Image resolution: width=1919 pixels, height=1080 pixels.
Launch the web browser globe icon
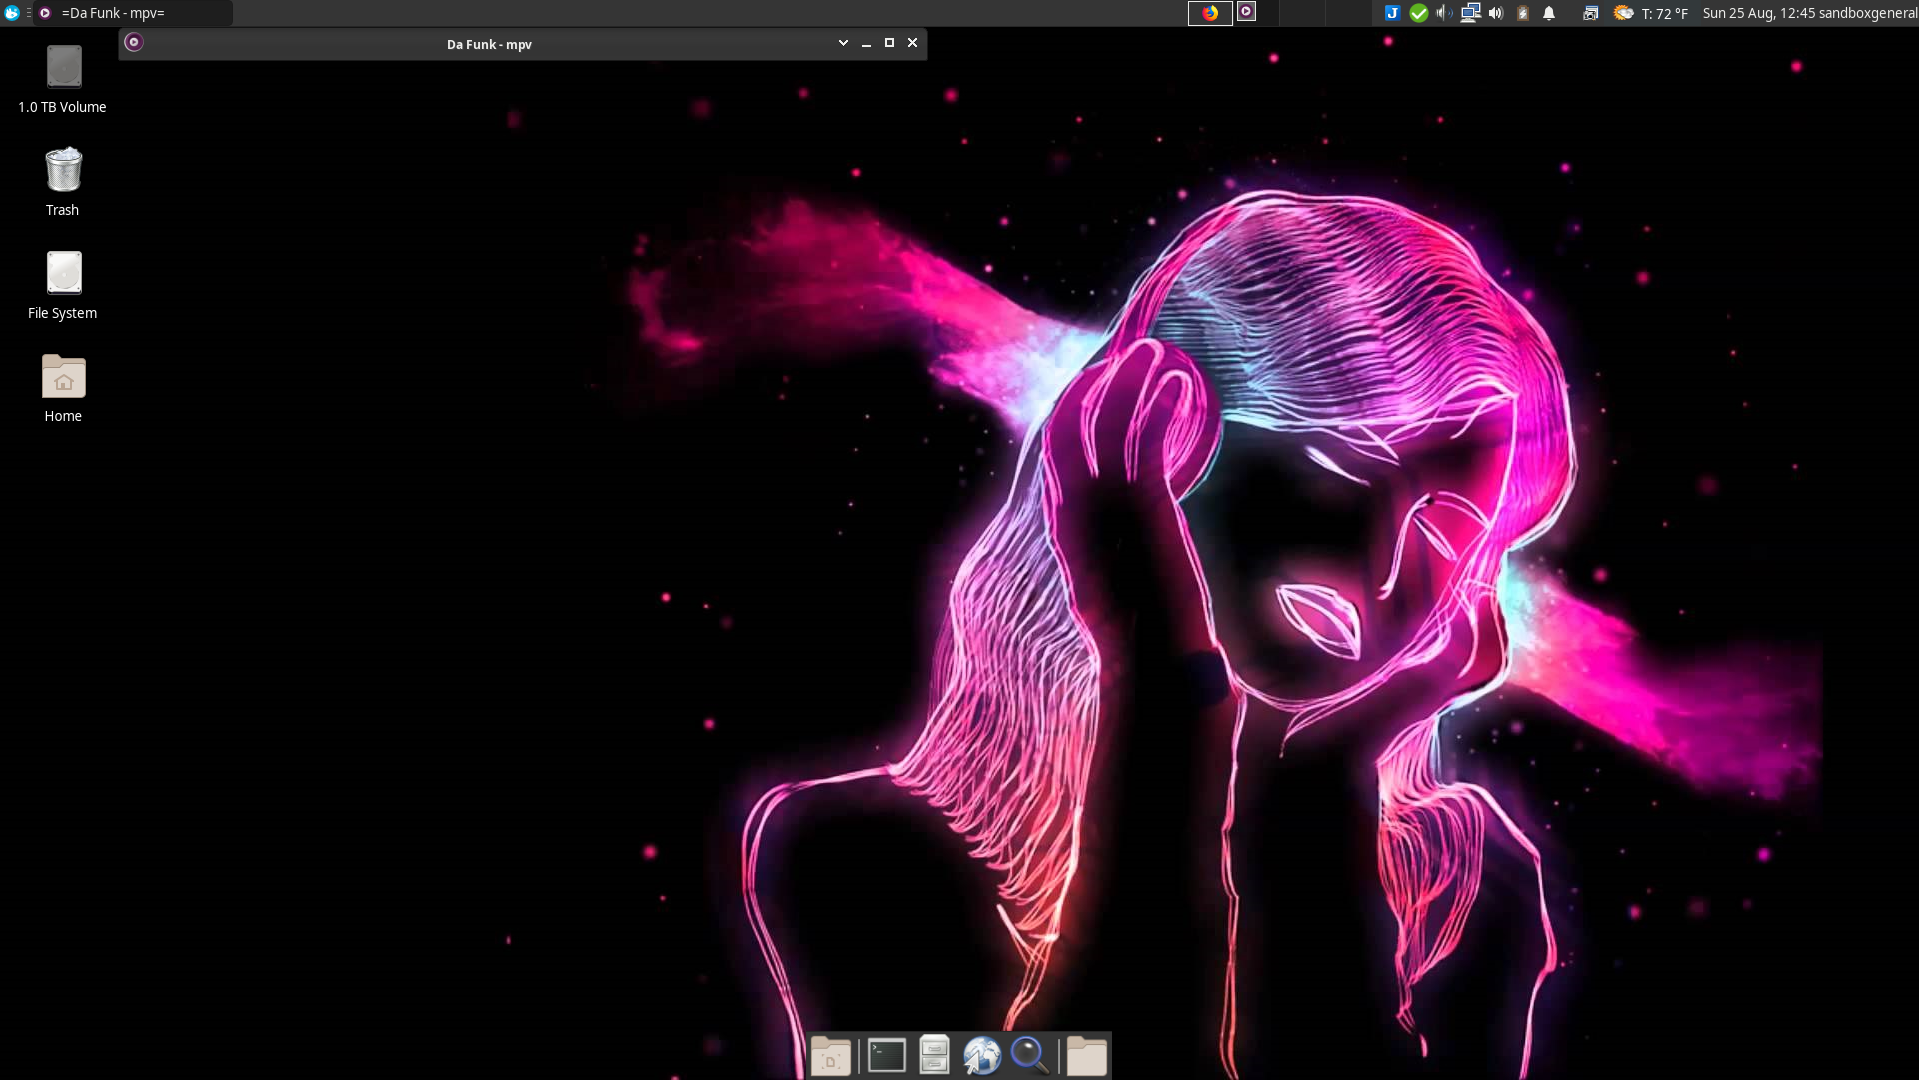(x=982, y=1056)
